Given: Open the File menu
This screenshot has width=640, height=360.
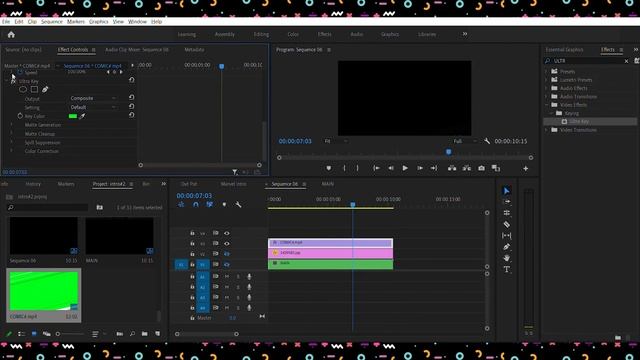Looking at the screenshot, I should click(x=6, y=22).
